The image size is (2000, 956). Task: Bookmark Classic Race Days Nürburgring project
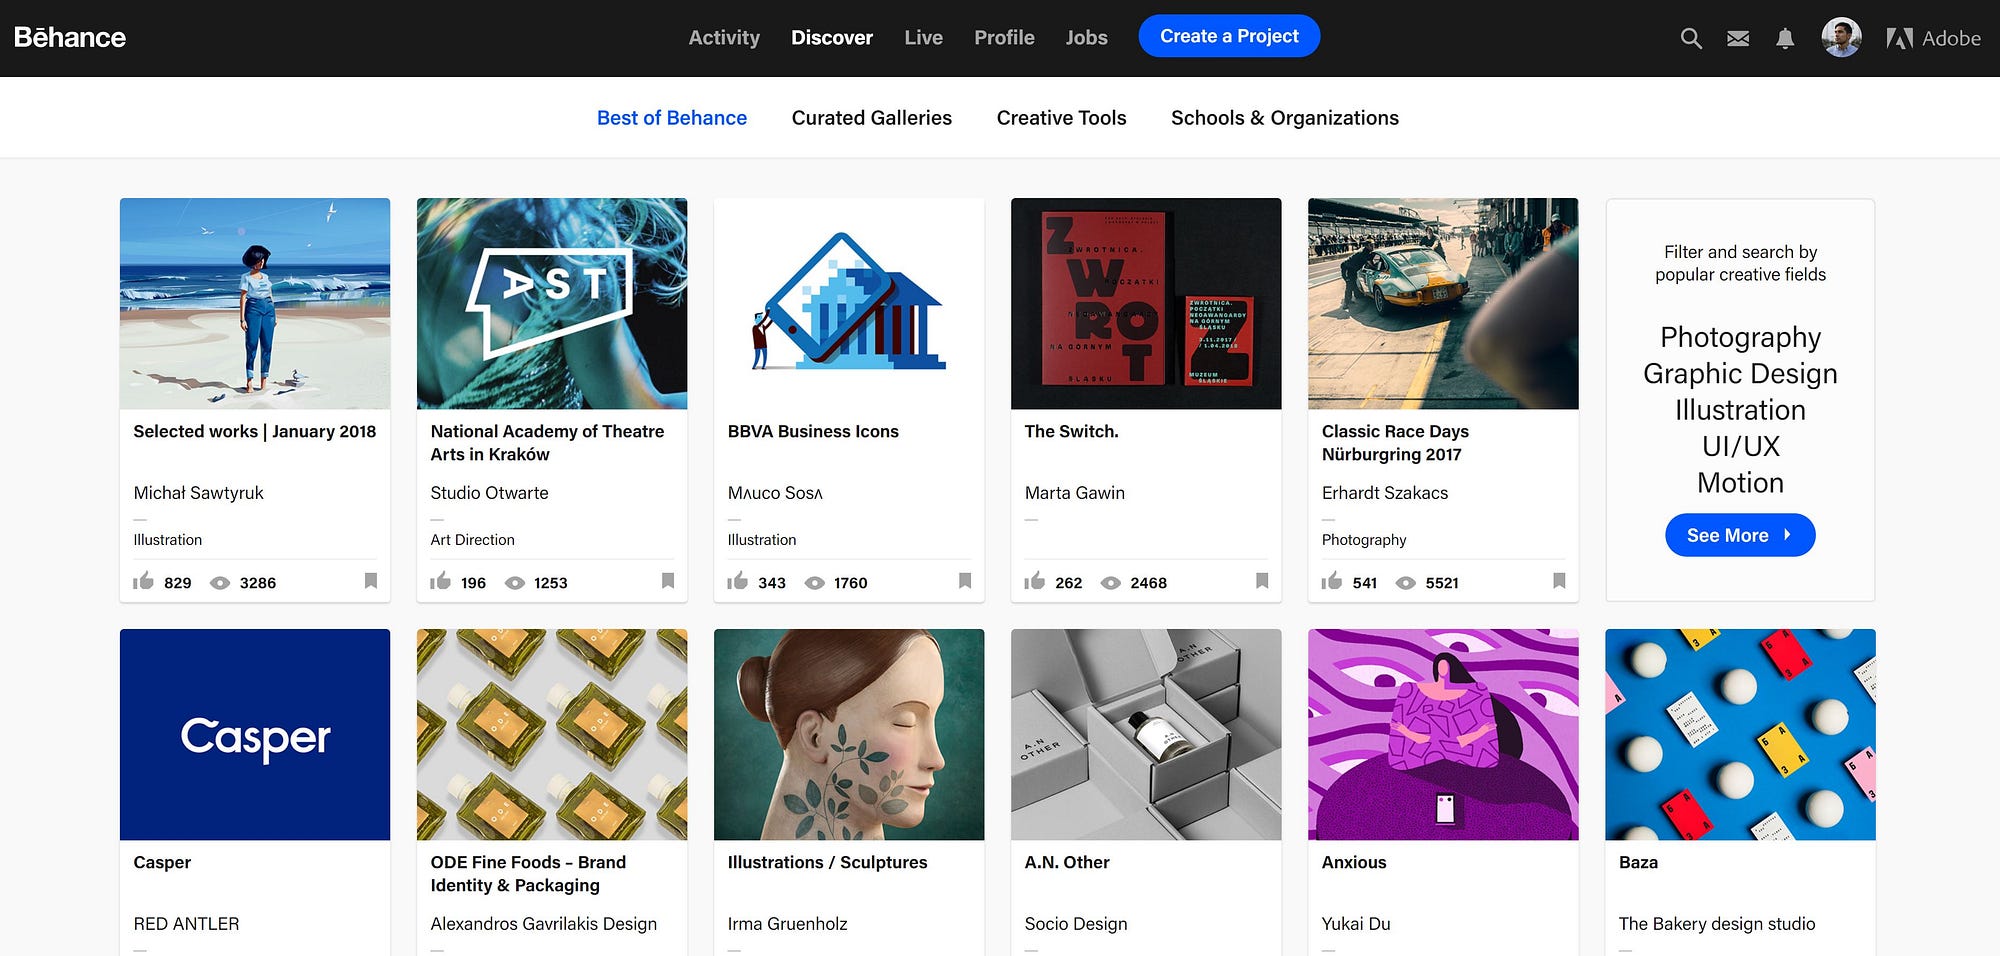click(1559, 581)
